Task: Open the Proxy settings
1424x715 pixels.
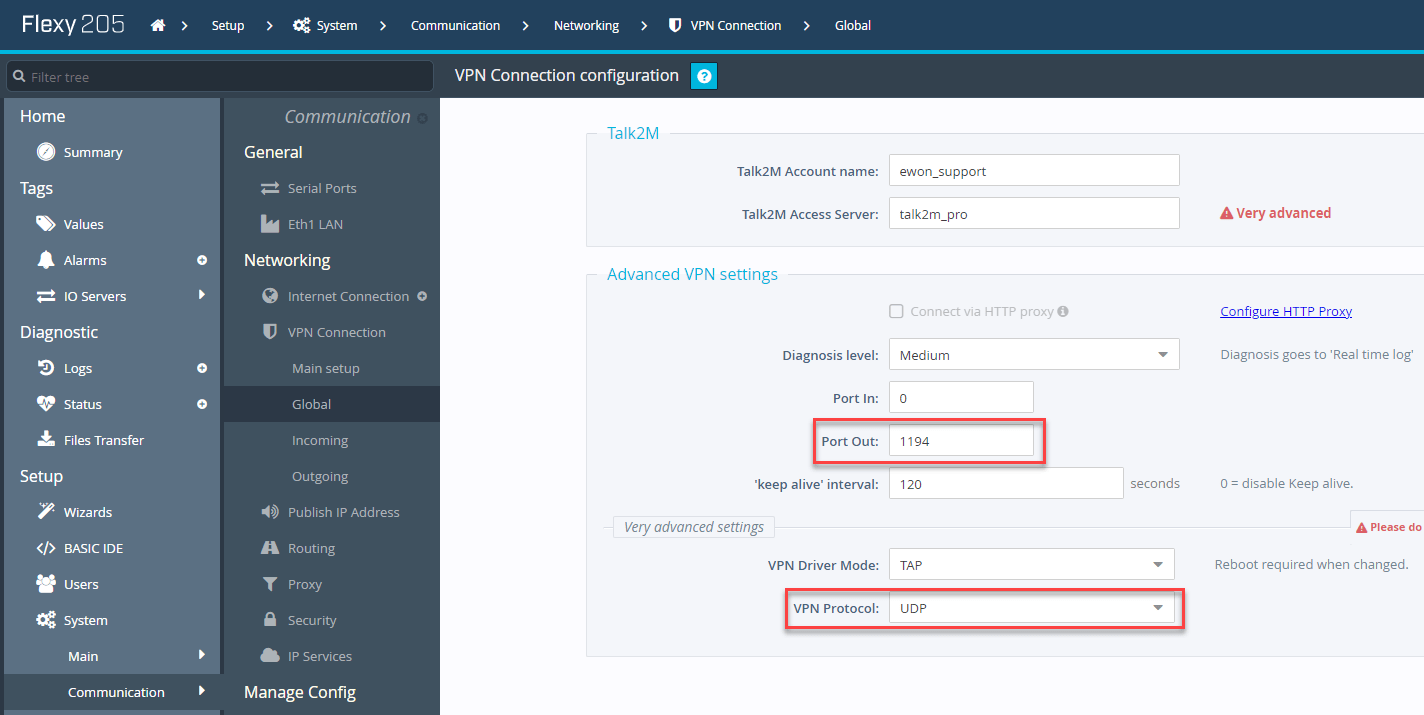Action: tap(269, 583)
